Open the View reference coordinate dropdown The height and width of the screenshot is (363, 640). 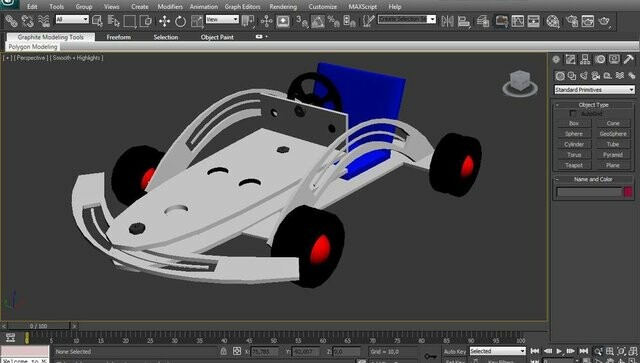pos(222,19)
